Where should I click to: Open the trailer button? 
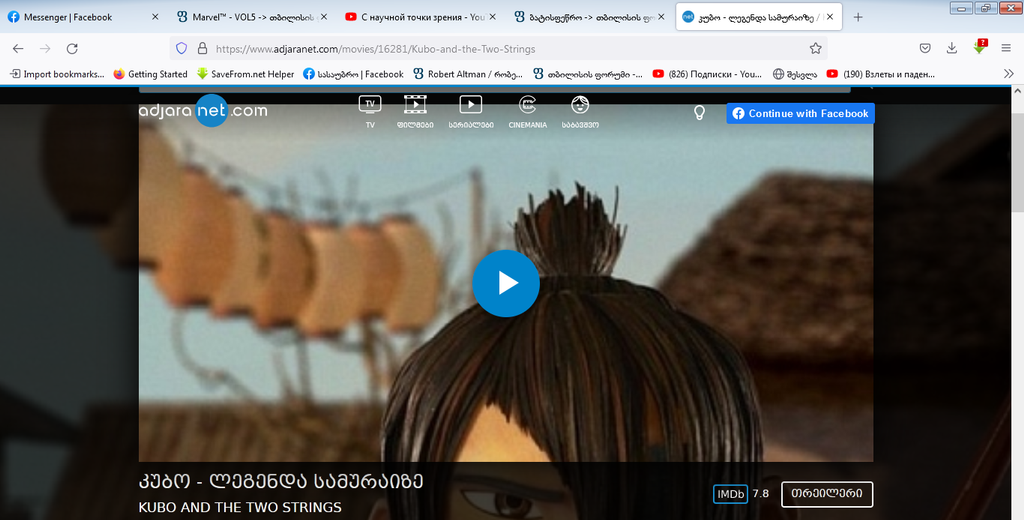(827, 494)
